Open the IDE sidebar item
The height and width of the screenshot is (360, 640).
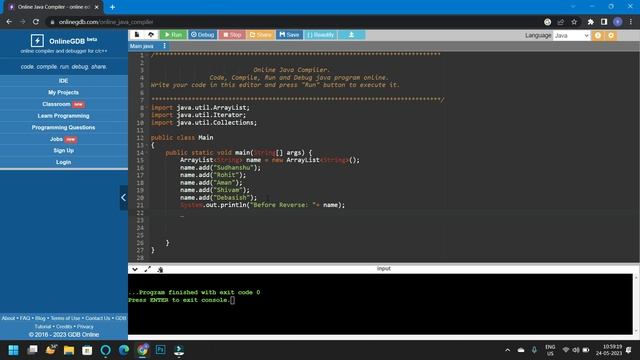click(x=63, y=81)
